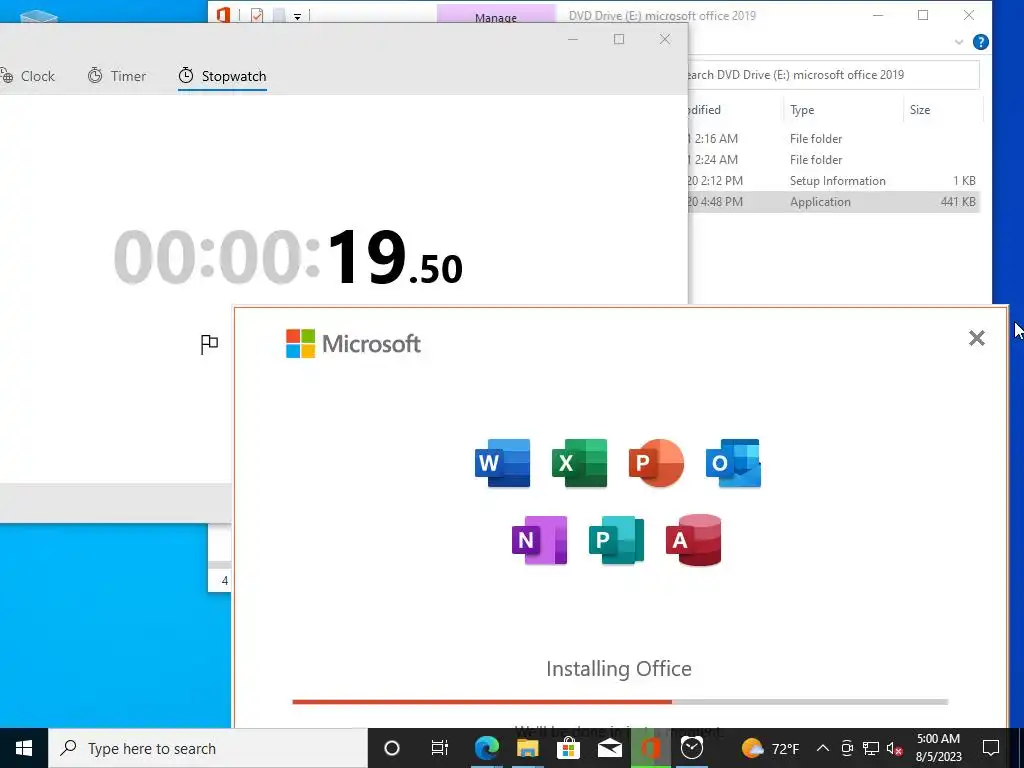
Task: Click the Meet Now tray icon
Action: coord(847,748)
